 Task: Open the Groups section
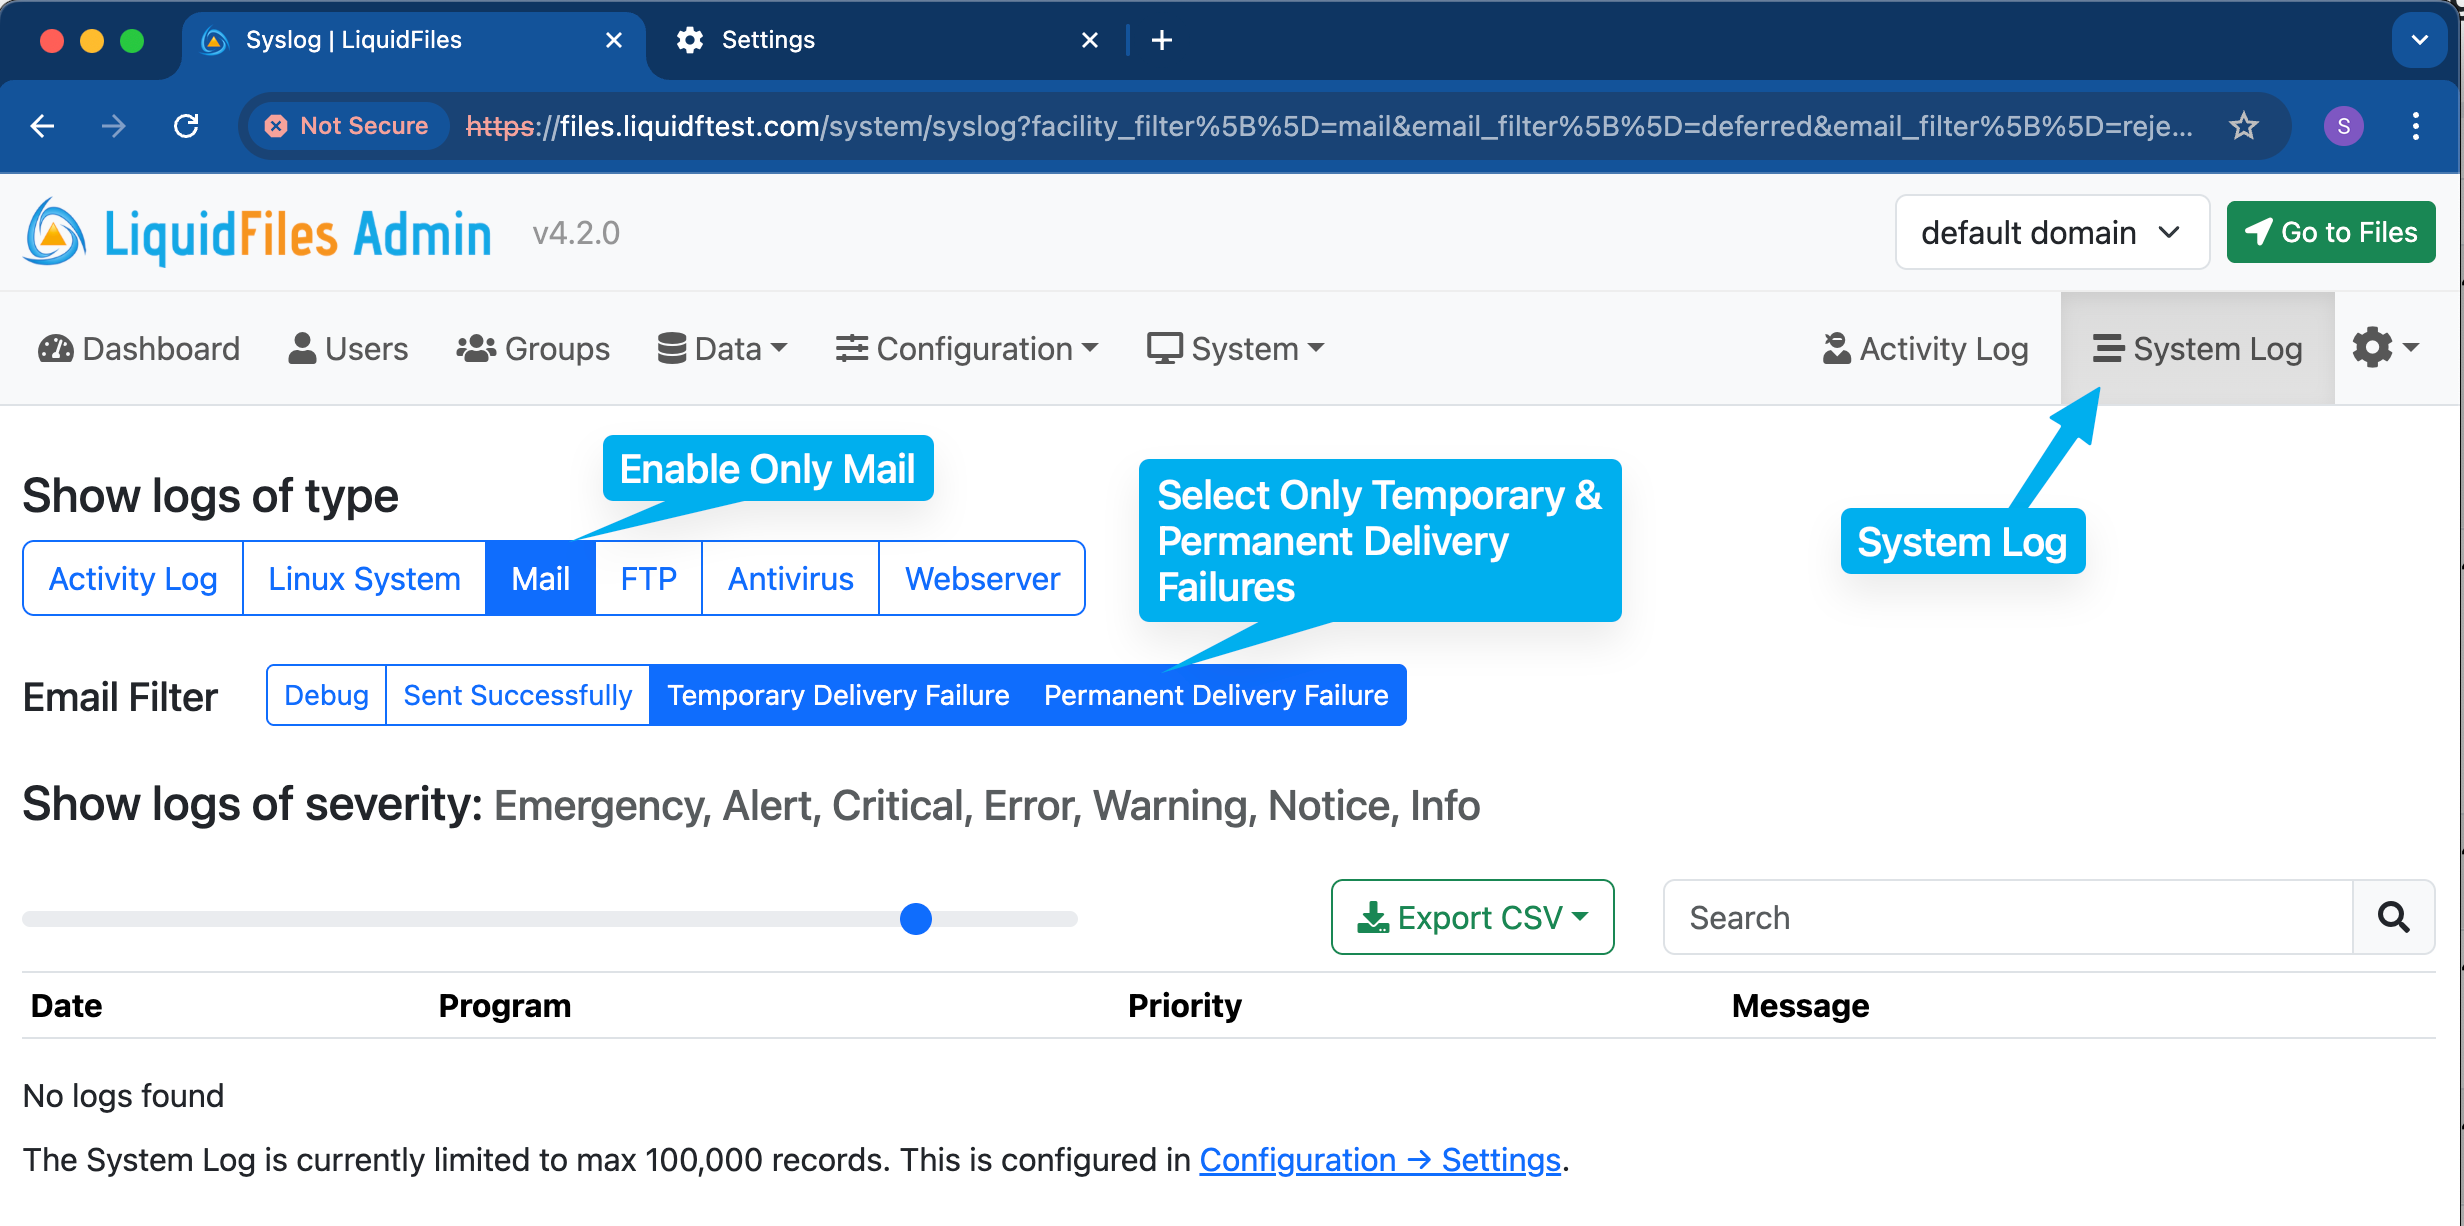point(532,348)
